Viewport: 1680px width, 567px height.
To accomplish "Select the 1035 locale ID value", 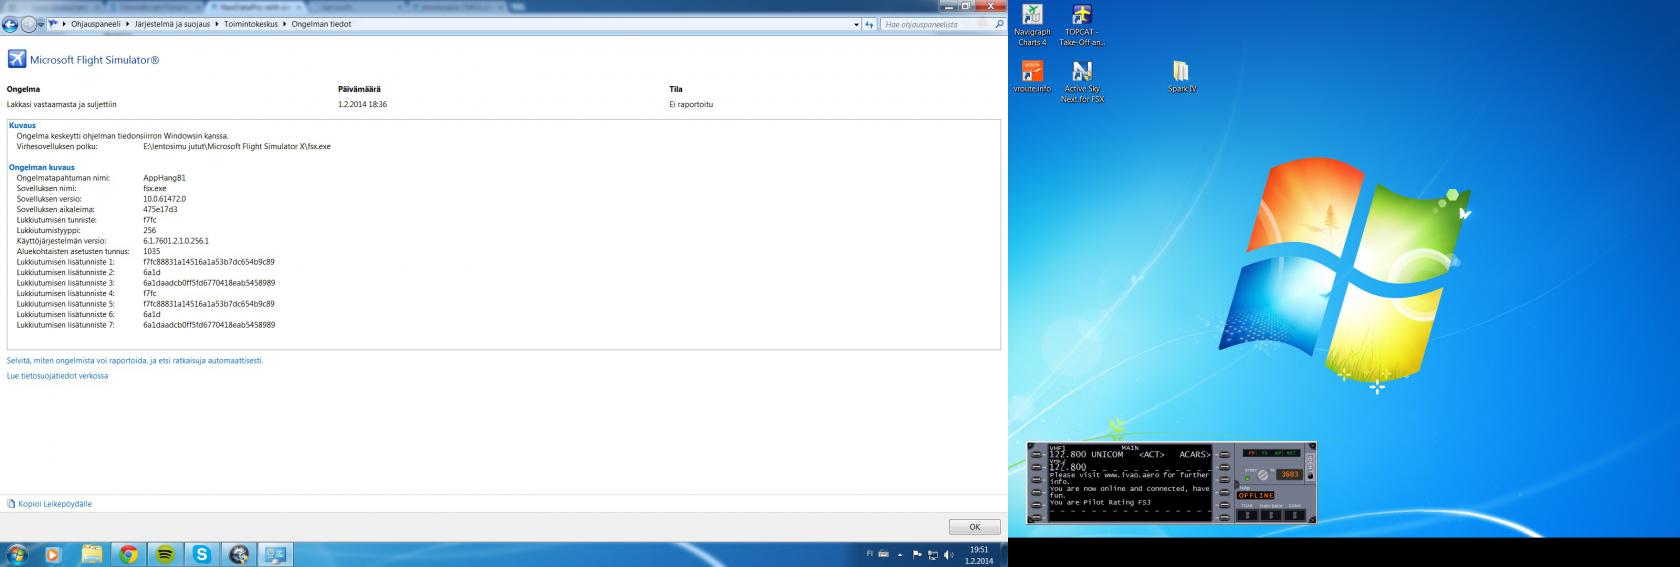I will tap(151, 251).
